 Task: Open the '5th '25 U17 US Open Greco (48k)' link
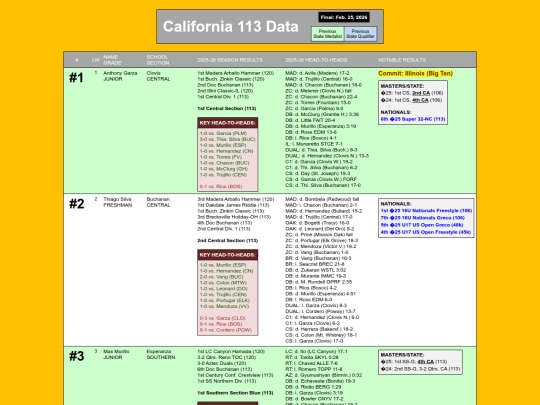tap(422, 225)
